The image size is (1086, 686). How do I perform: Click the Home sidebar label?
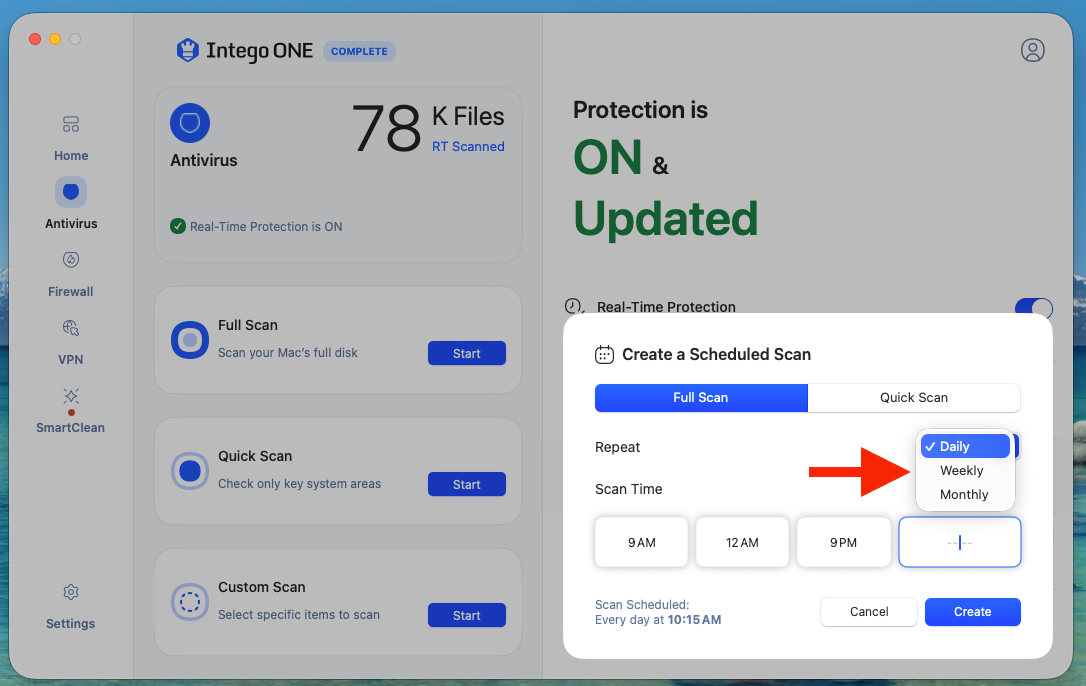coord(71,156)
